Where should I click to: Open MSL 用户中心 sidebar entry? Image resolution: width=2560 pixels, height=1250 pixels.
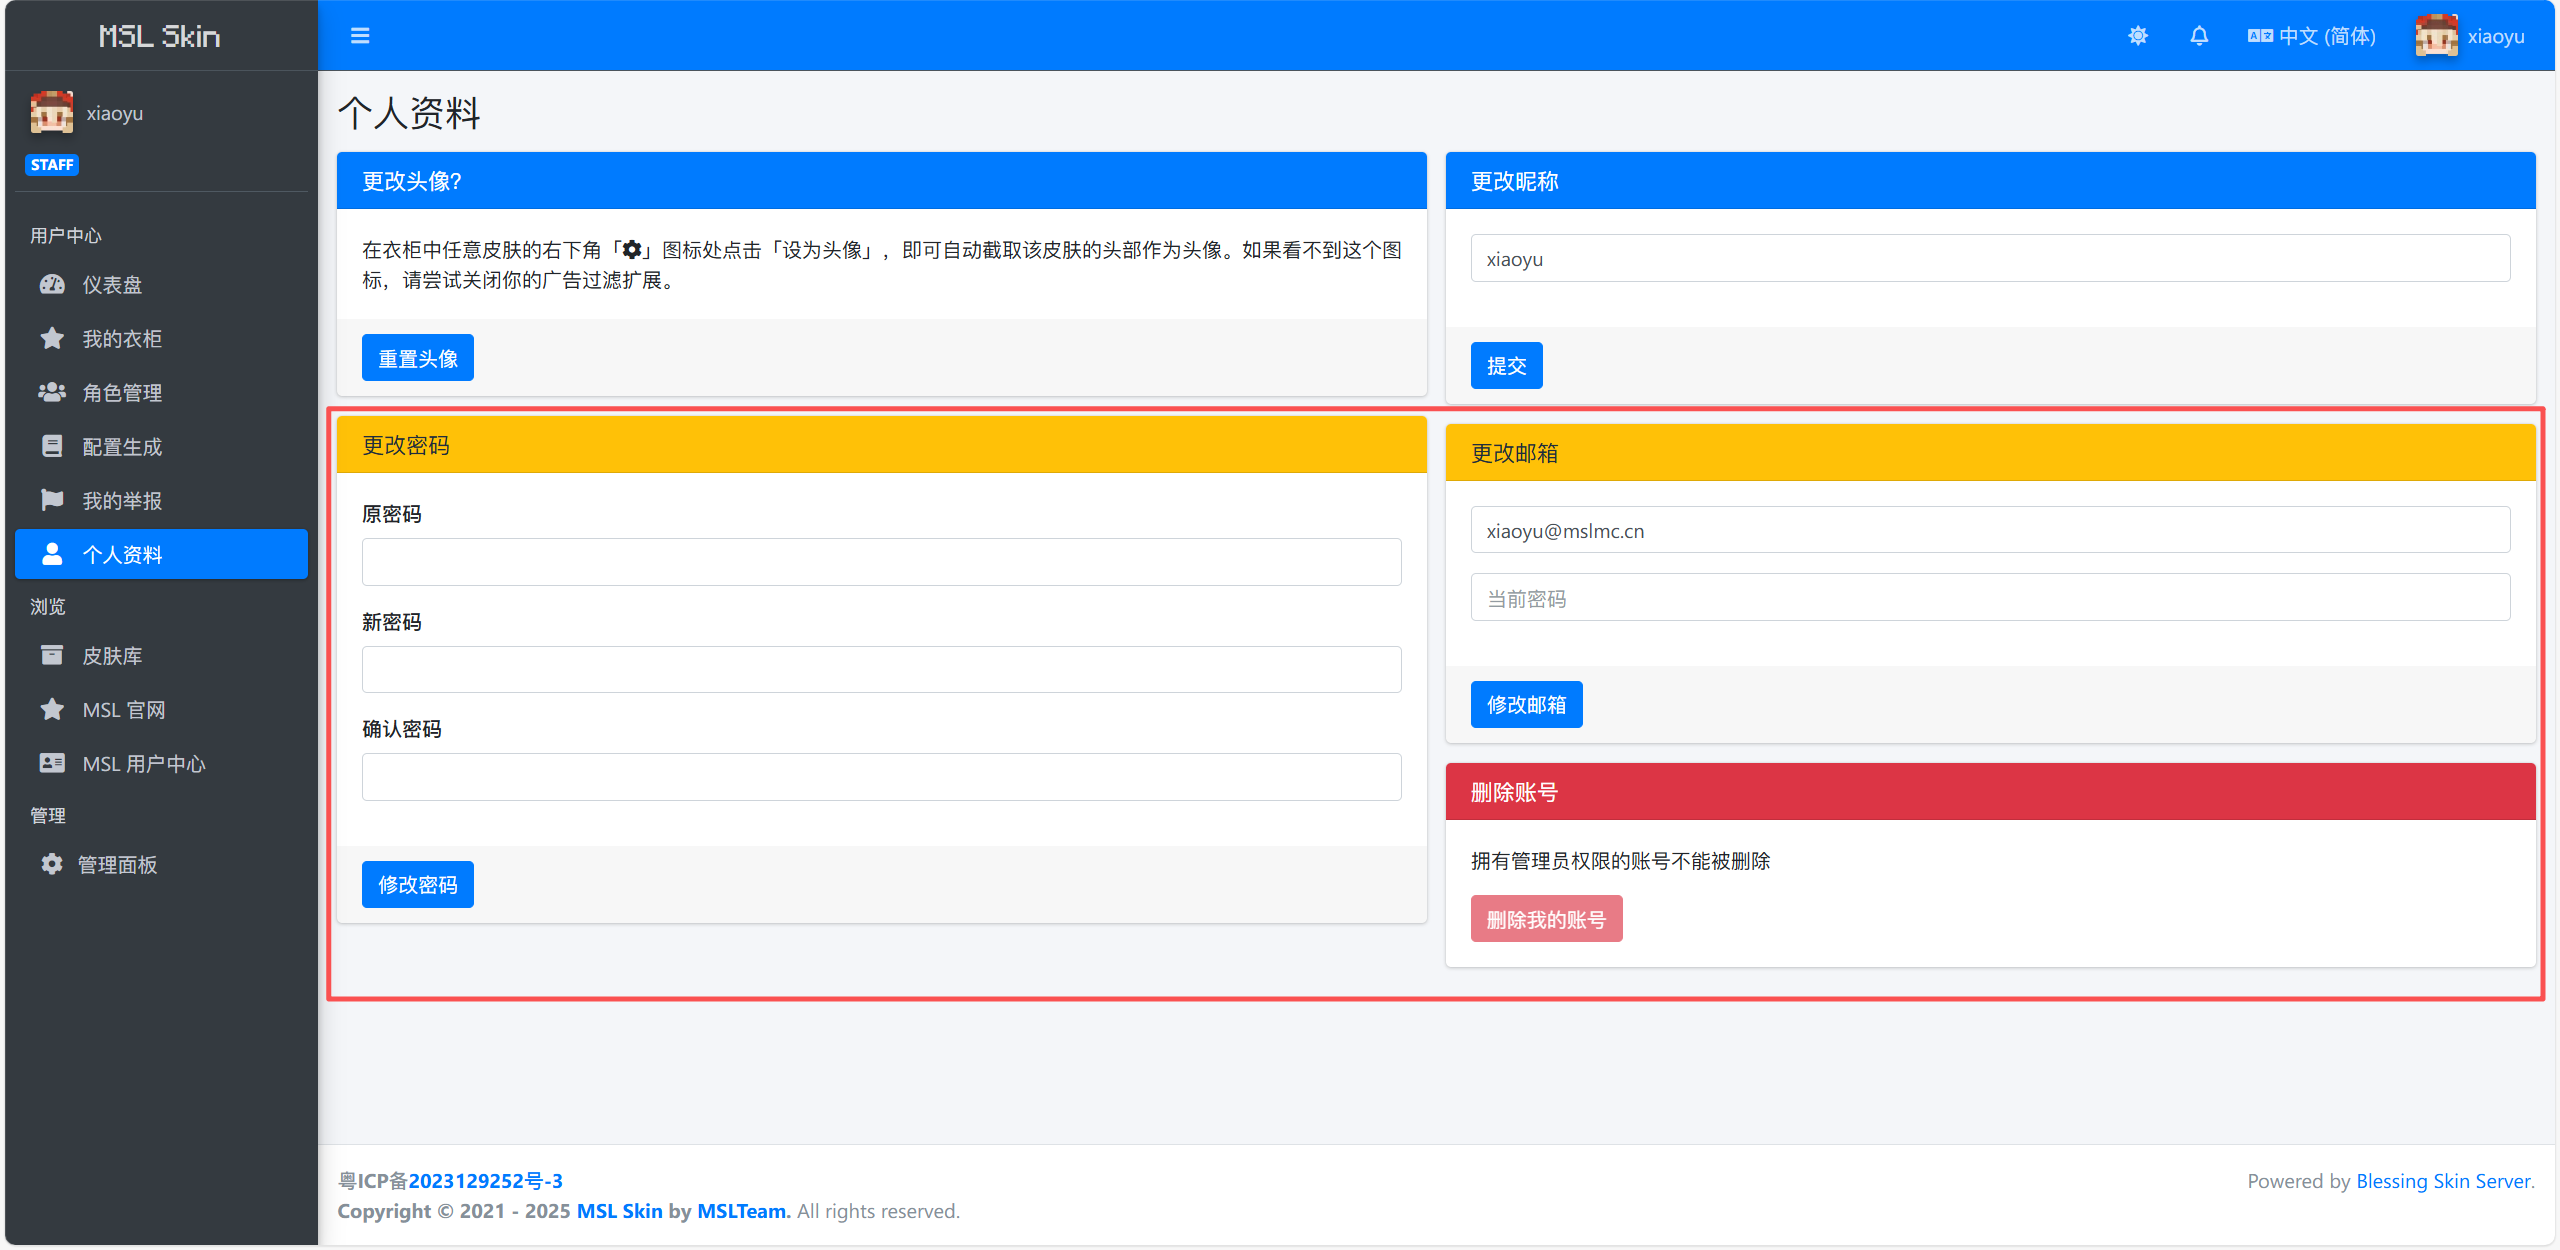[143, 764]
